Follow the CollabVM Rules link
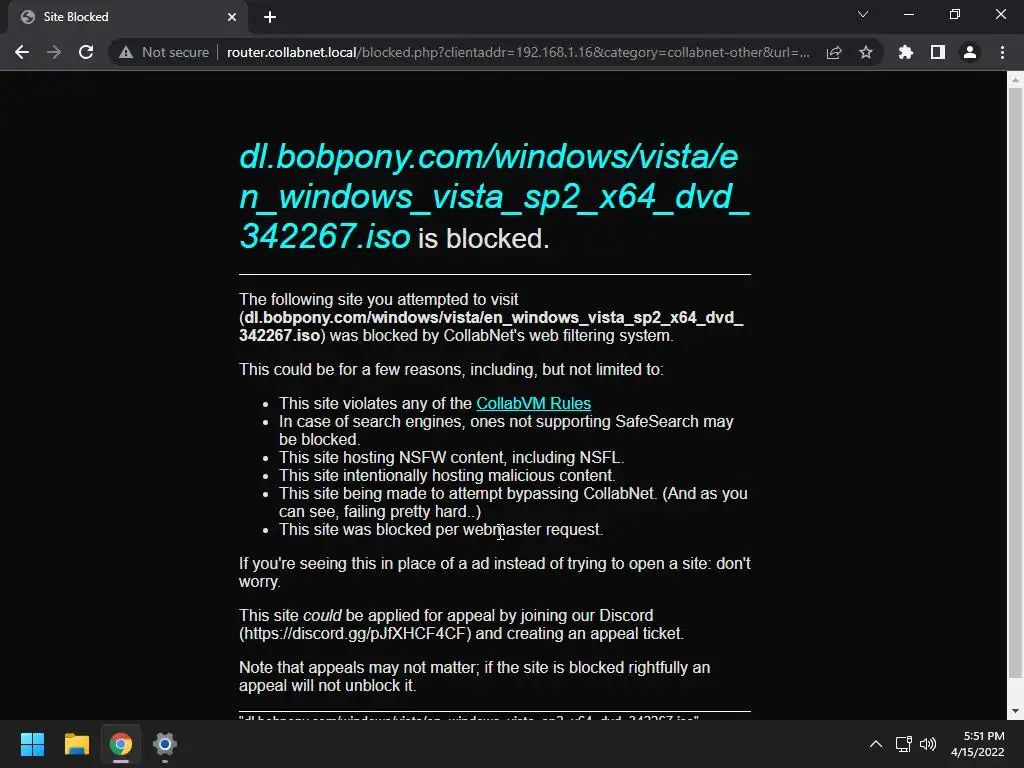Screen dimensions: 1024x768 pyautogui.click(x=534, y=404)
